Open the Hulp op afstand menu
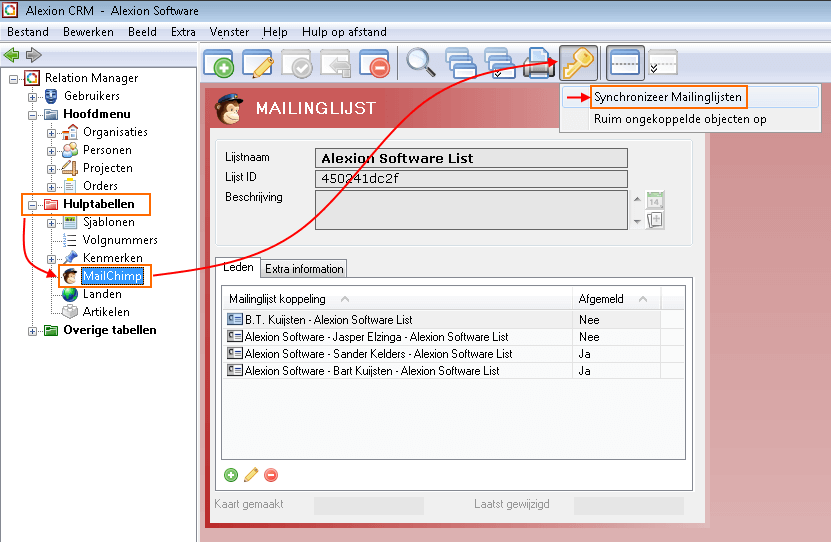This screenshot has width=831, height=542. pos(344,32)
